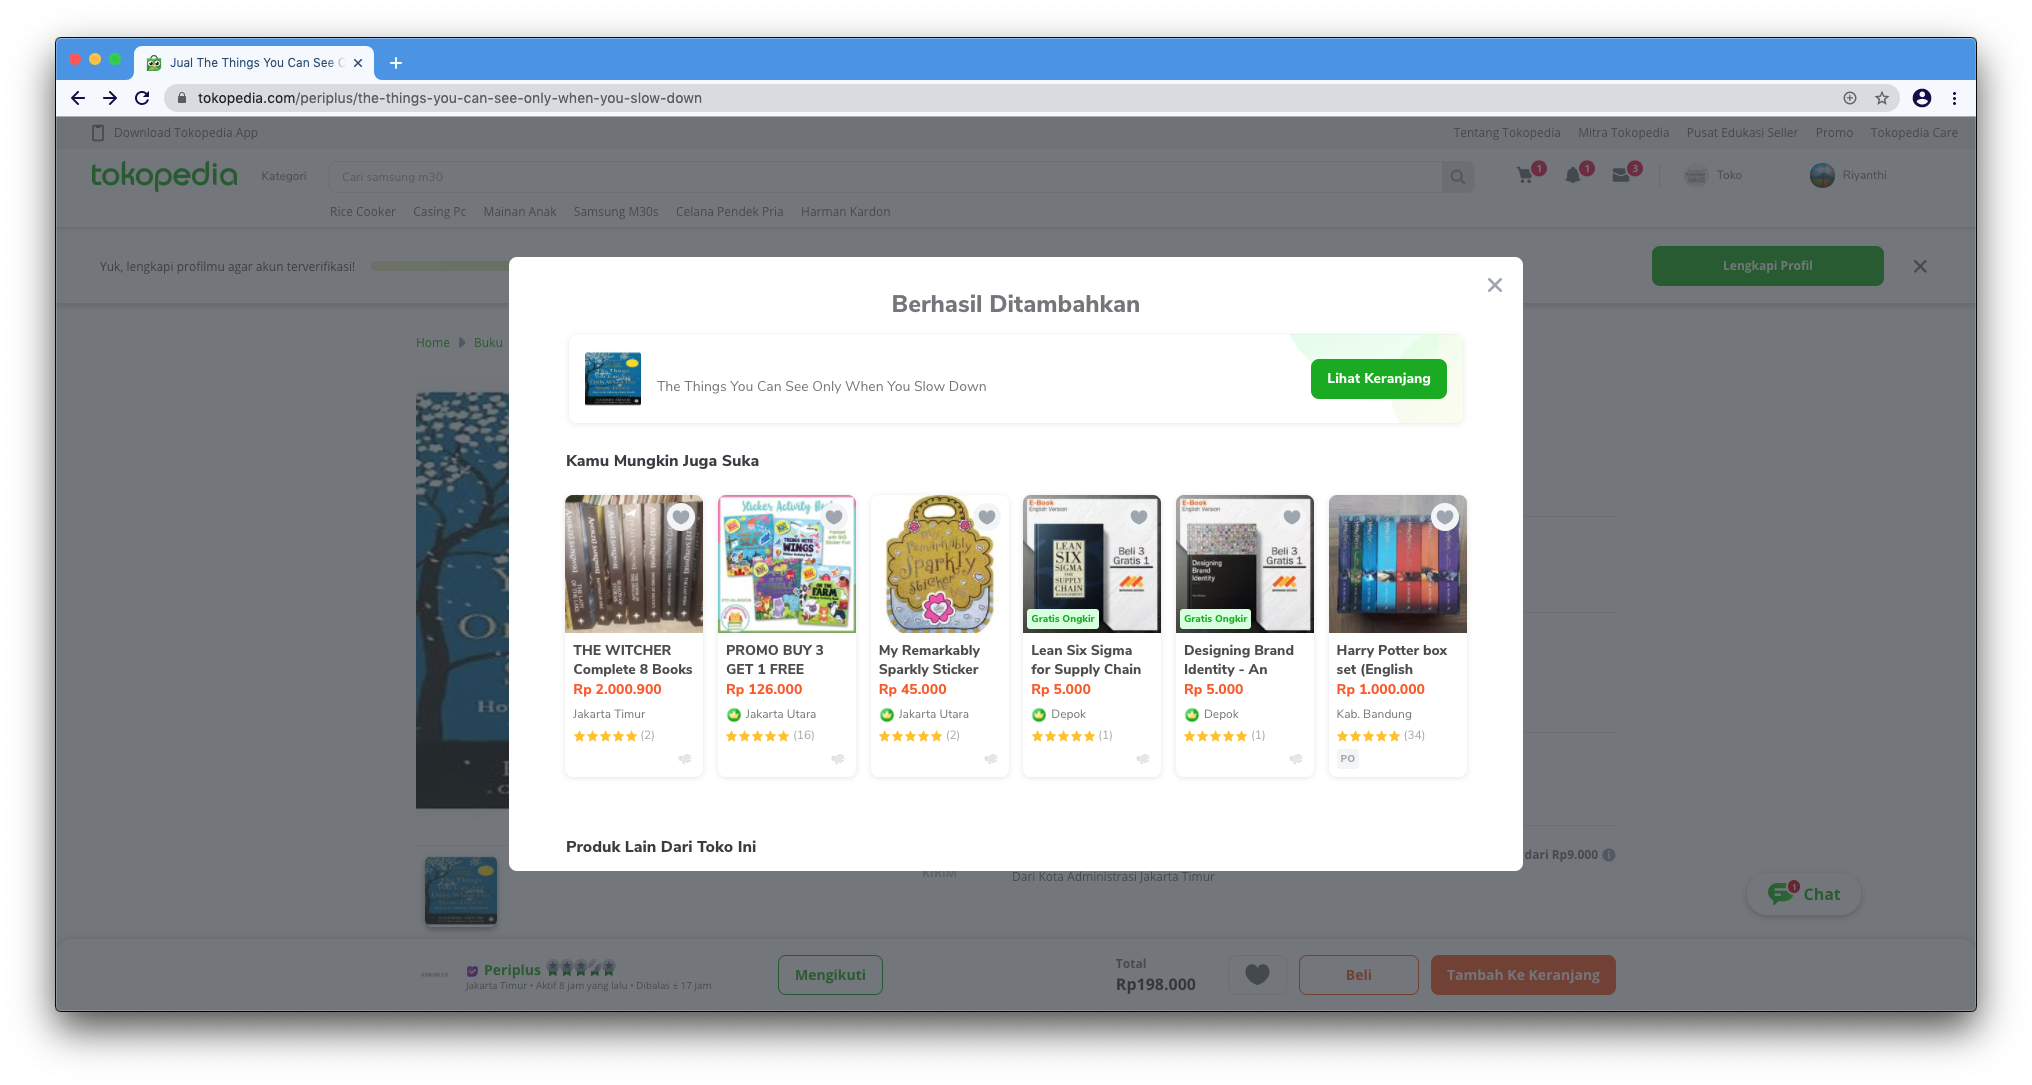Click the browser back arrow

point(77,98)
